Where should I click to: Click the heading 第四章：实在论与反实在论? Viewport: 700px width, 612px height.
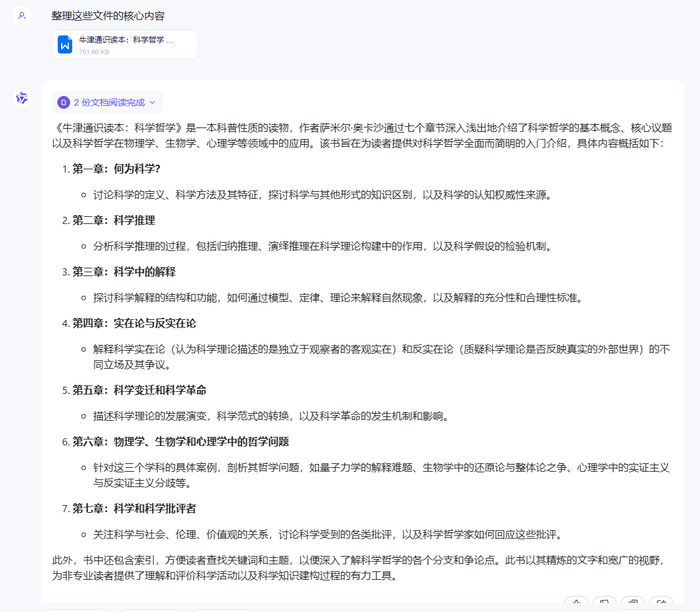(134, 323)
